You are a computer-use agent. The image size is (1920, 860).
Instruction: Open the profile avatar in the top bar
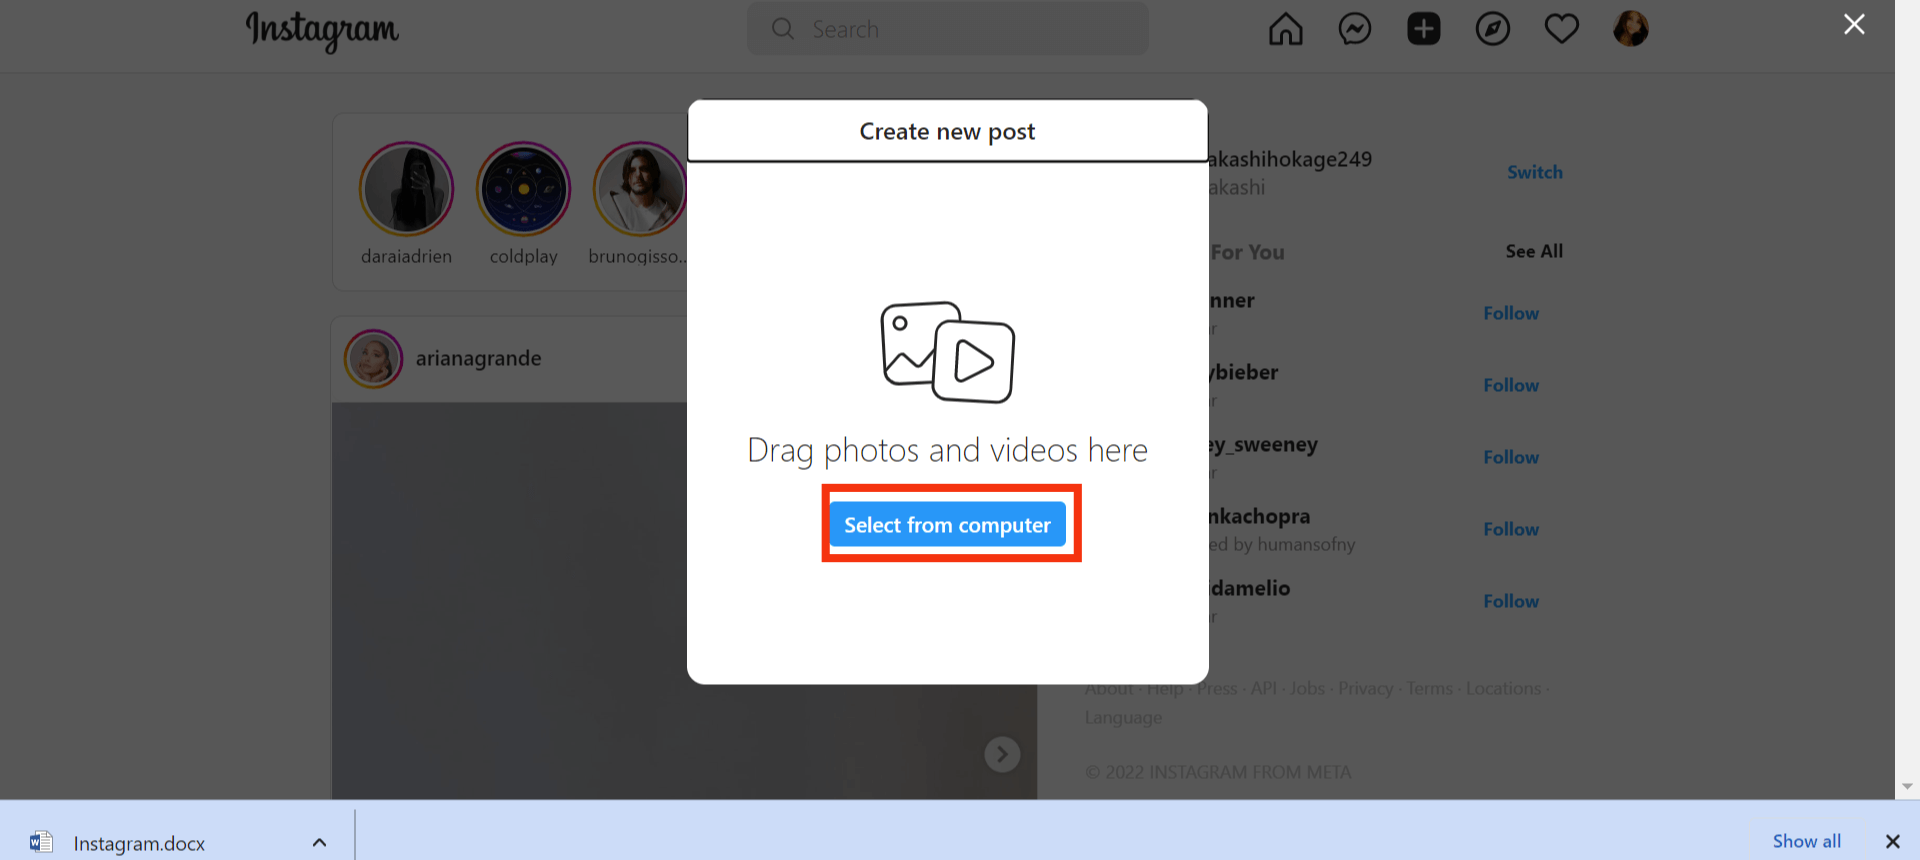1630,29
